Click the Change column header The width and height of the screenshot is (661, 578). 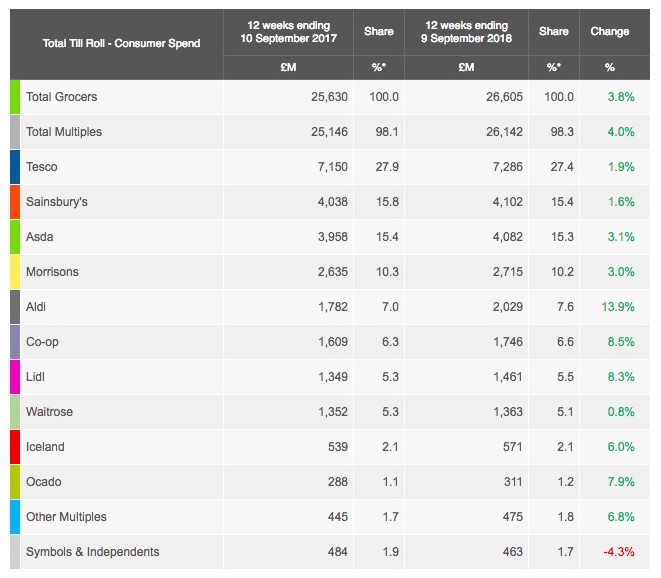click(x=610, y=32)
